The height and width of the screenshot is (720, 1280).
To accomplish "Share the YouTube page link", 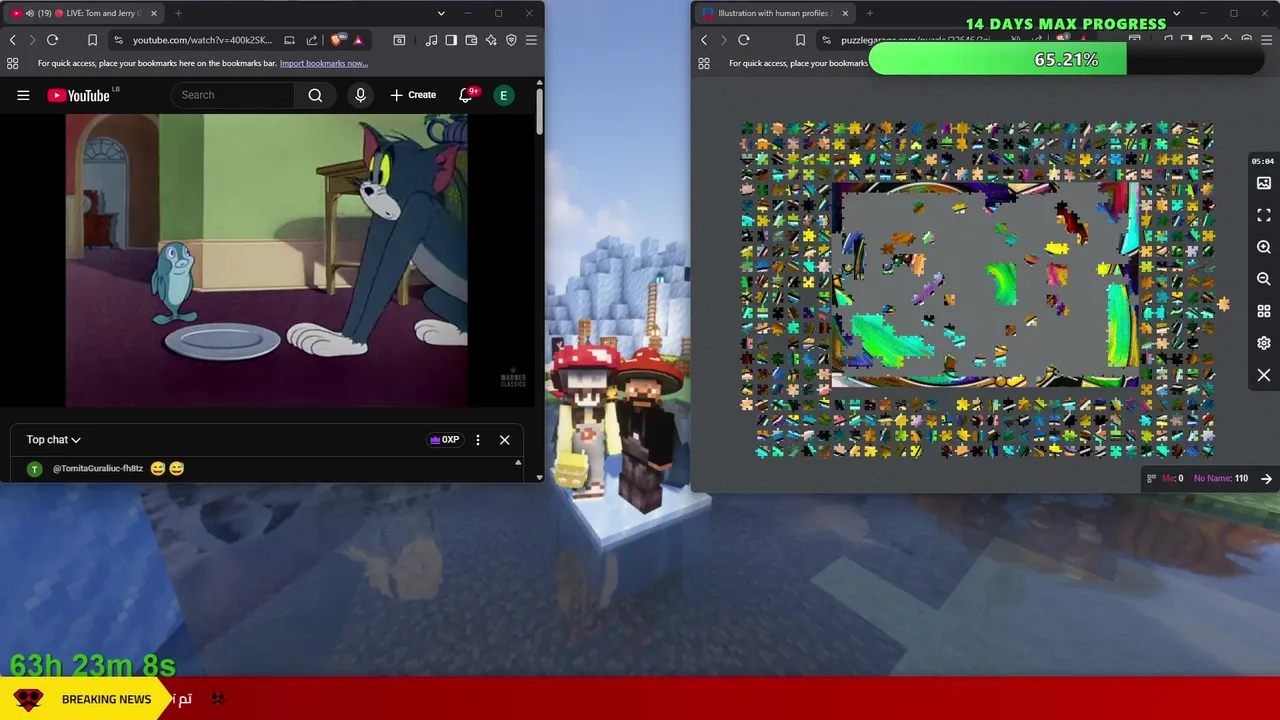I will coord(311,40).
